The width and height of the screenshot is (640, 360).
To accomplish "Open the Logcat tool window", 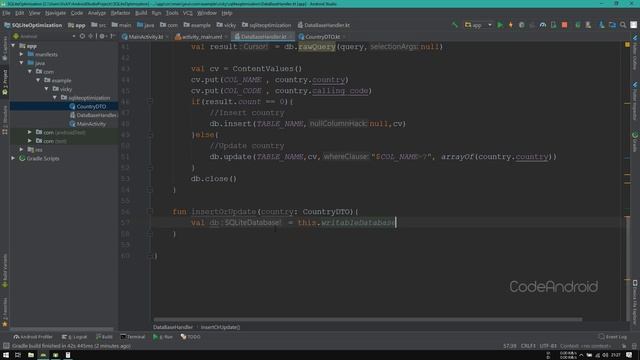I will 74,337.
